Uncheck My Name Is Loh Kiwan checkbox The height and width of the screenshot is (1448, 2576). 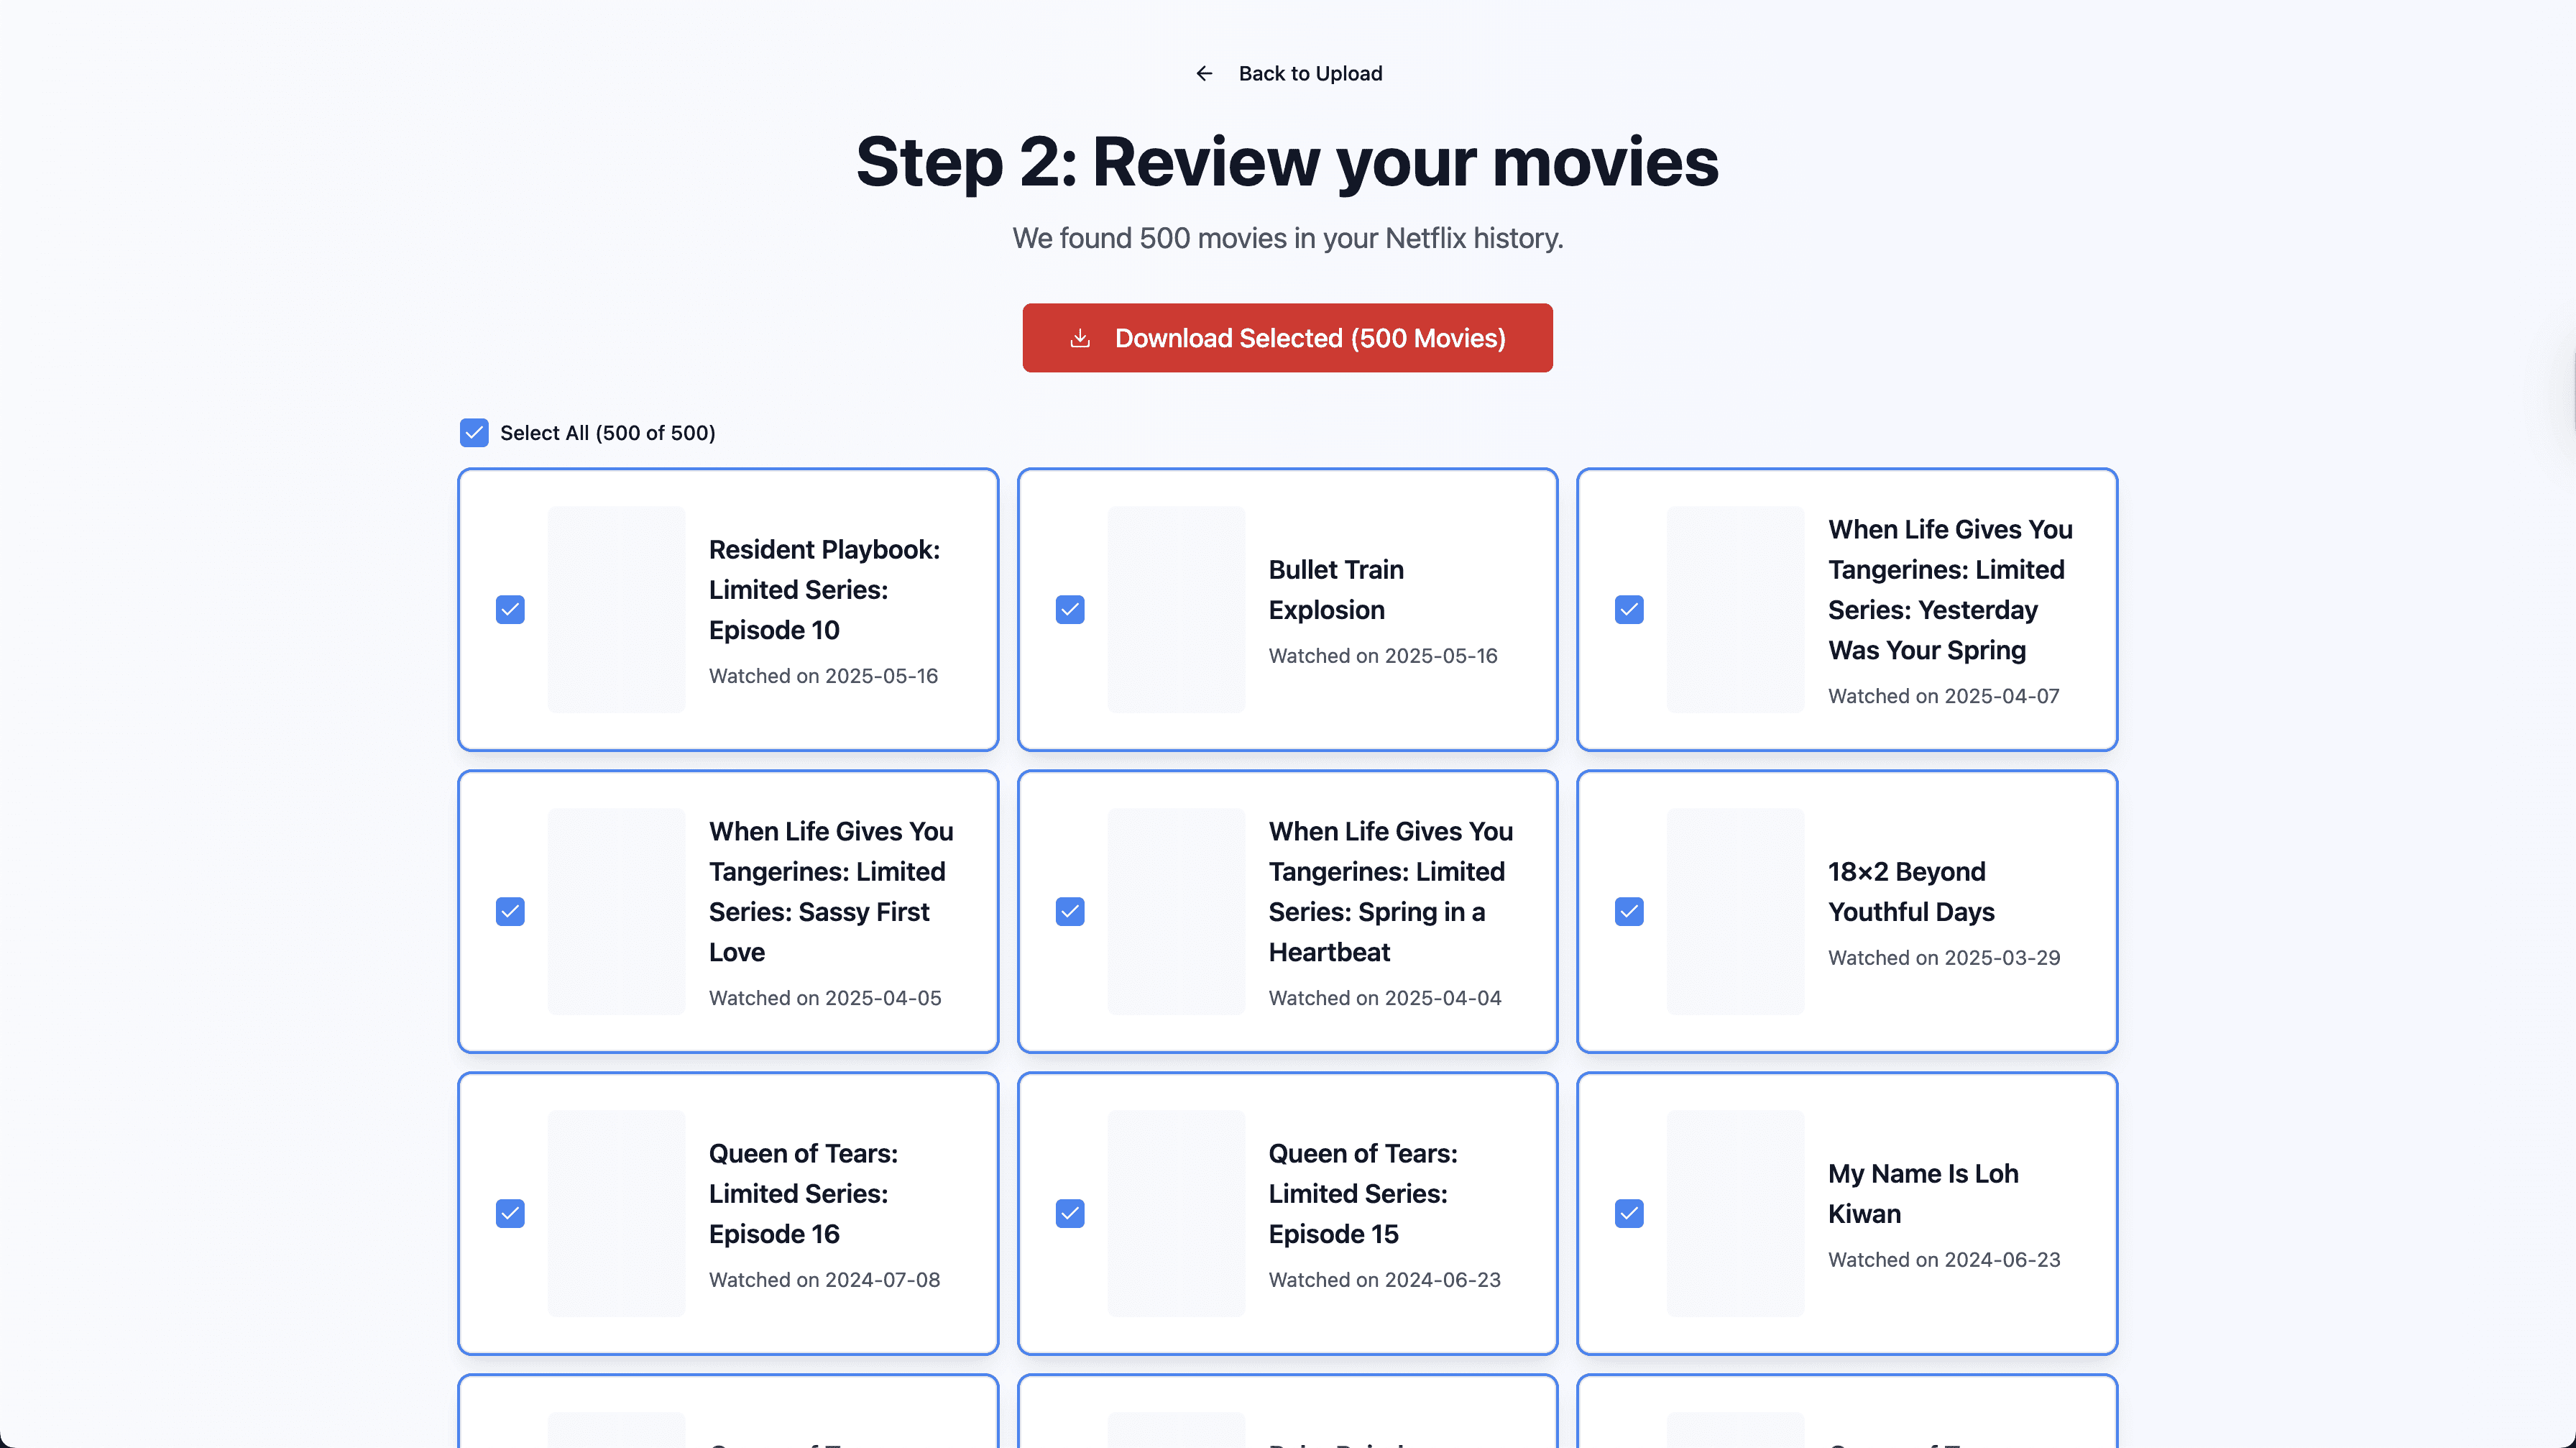coord(1629,1213)
